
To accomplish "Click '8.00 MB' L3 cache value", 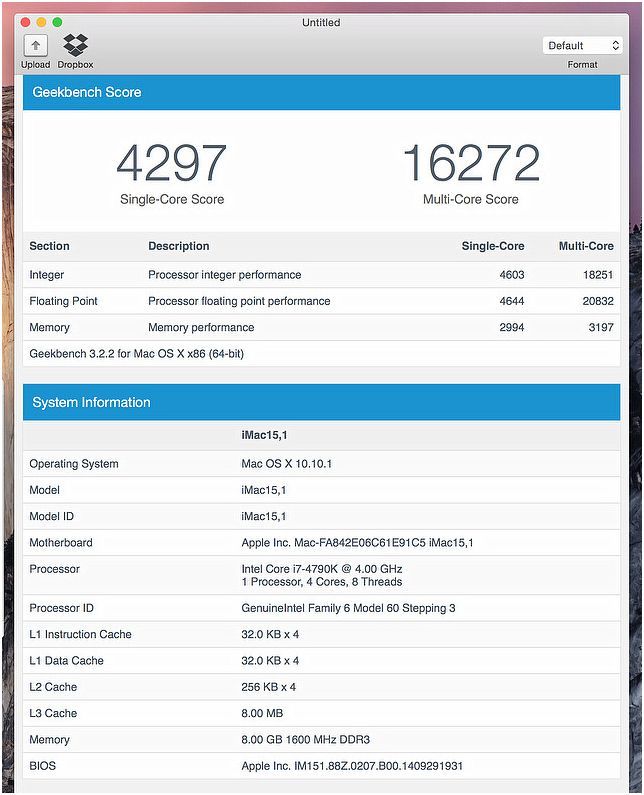I will [262, 714].
